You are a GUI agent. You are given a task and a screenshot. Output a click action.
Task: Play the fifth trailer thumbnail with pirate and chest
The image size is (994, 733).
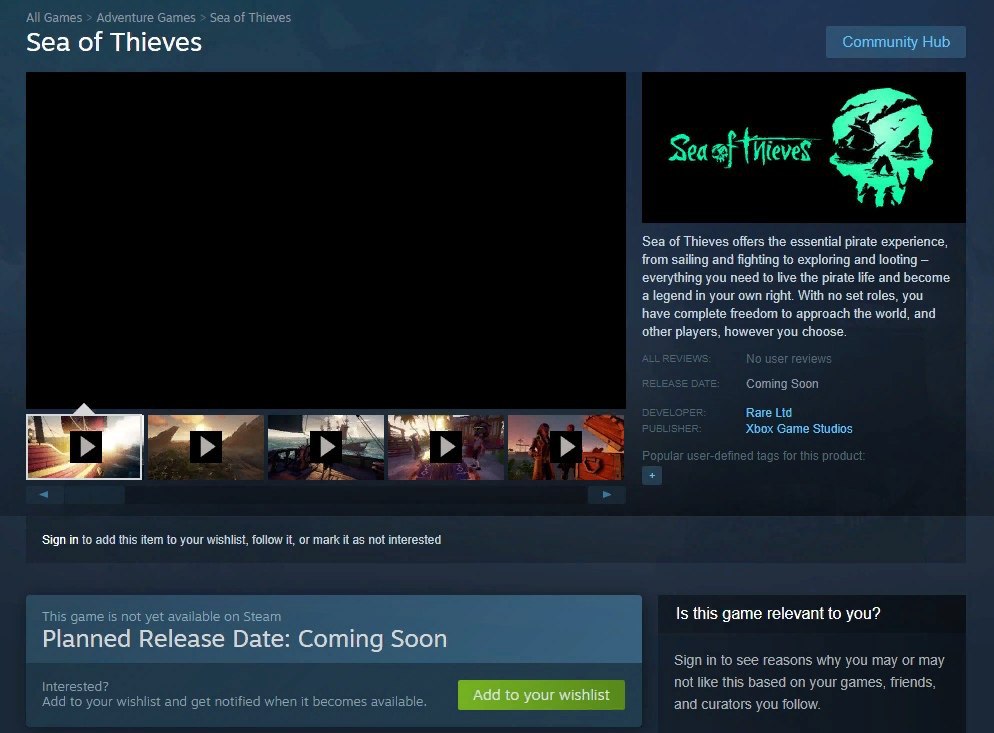point(566,447)
